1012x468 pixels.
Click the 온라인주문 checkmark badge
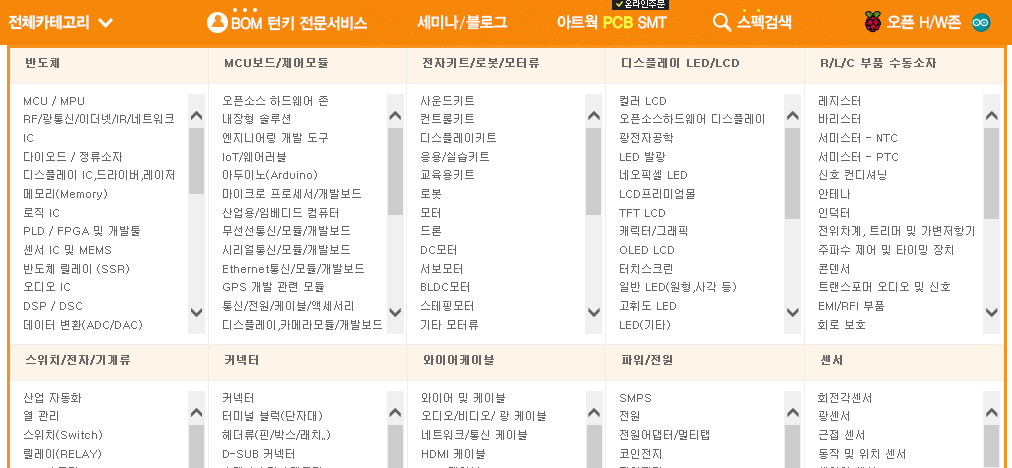click(x=640, y=4)
